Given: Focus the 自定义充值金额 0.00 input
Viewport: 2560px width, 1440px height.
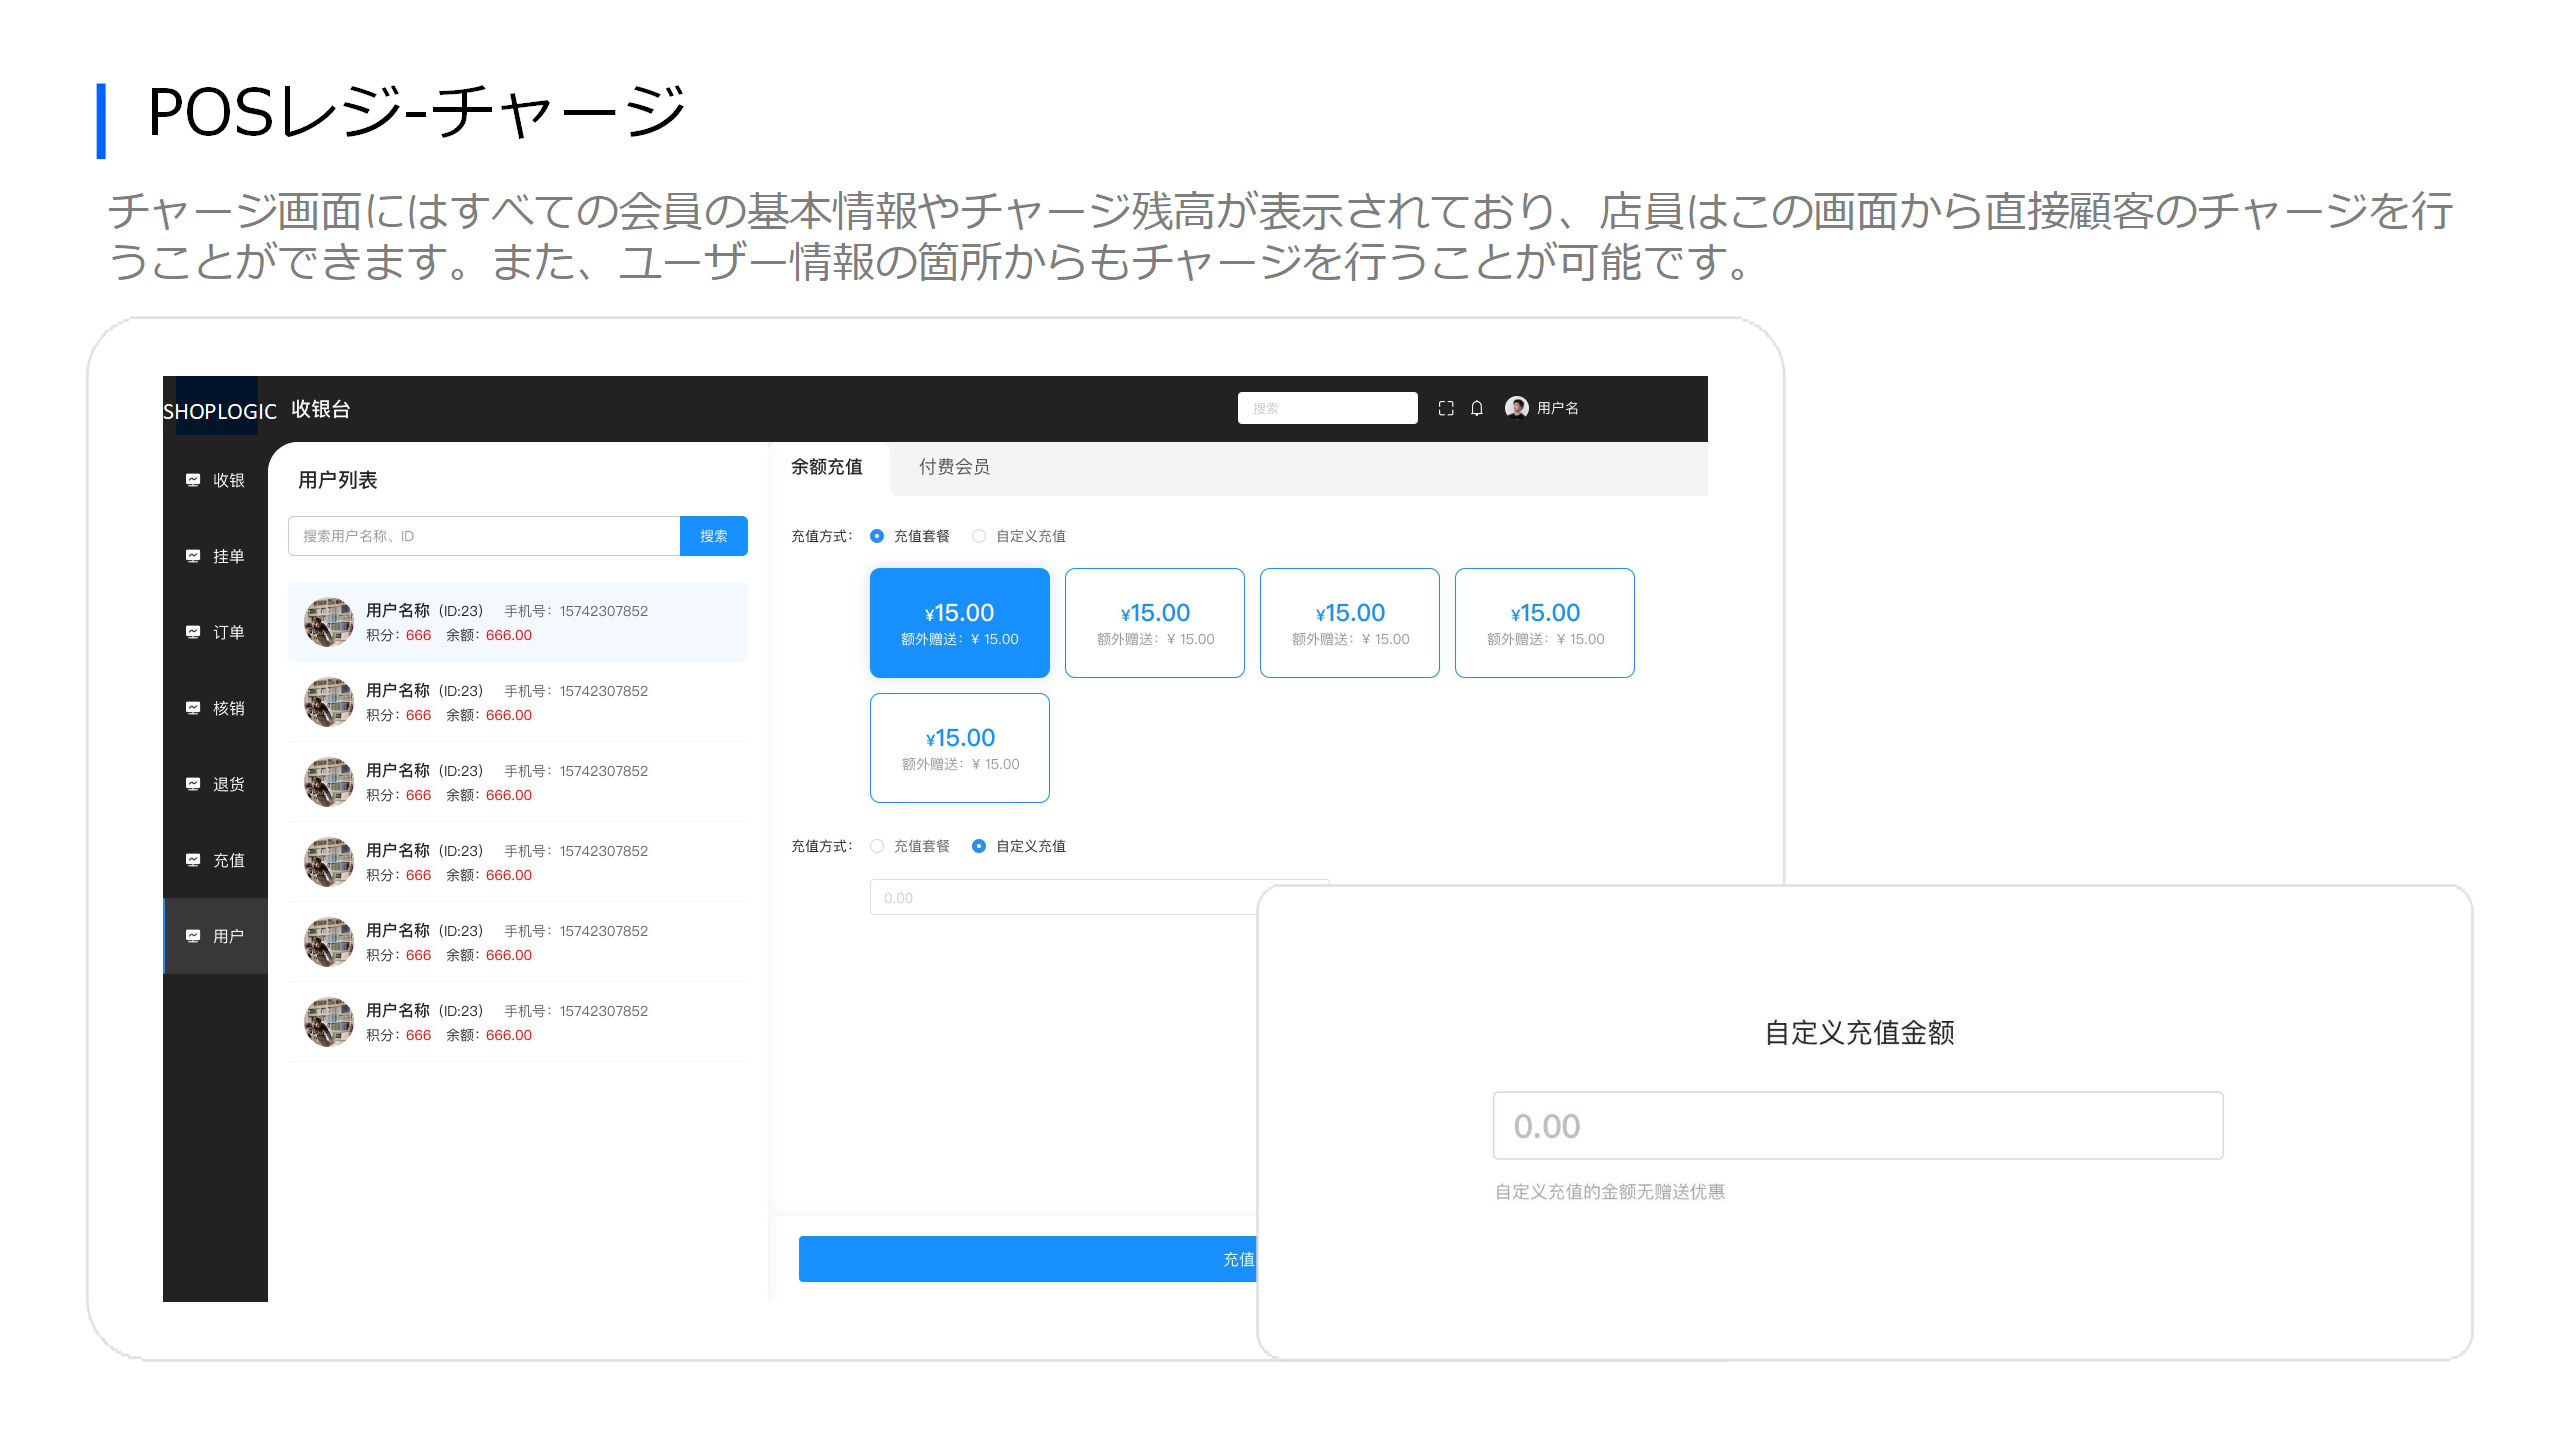Looking at the screenshot, I should point(1857,1126).
